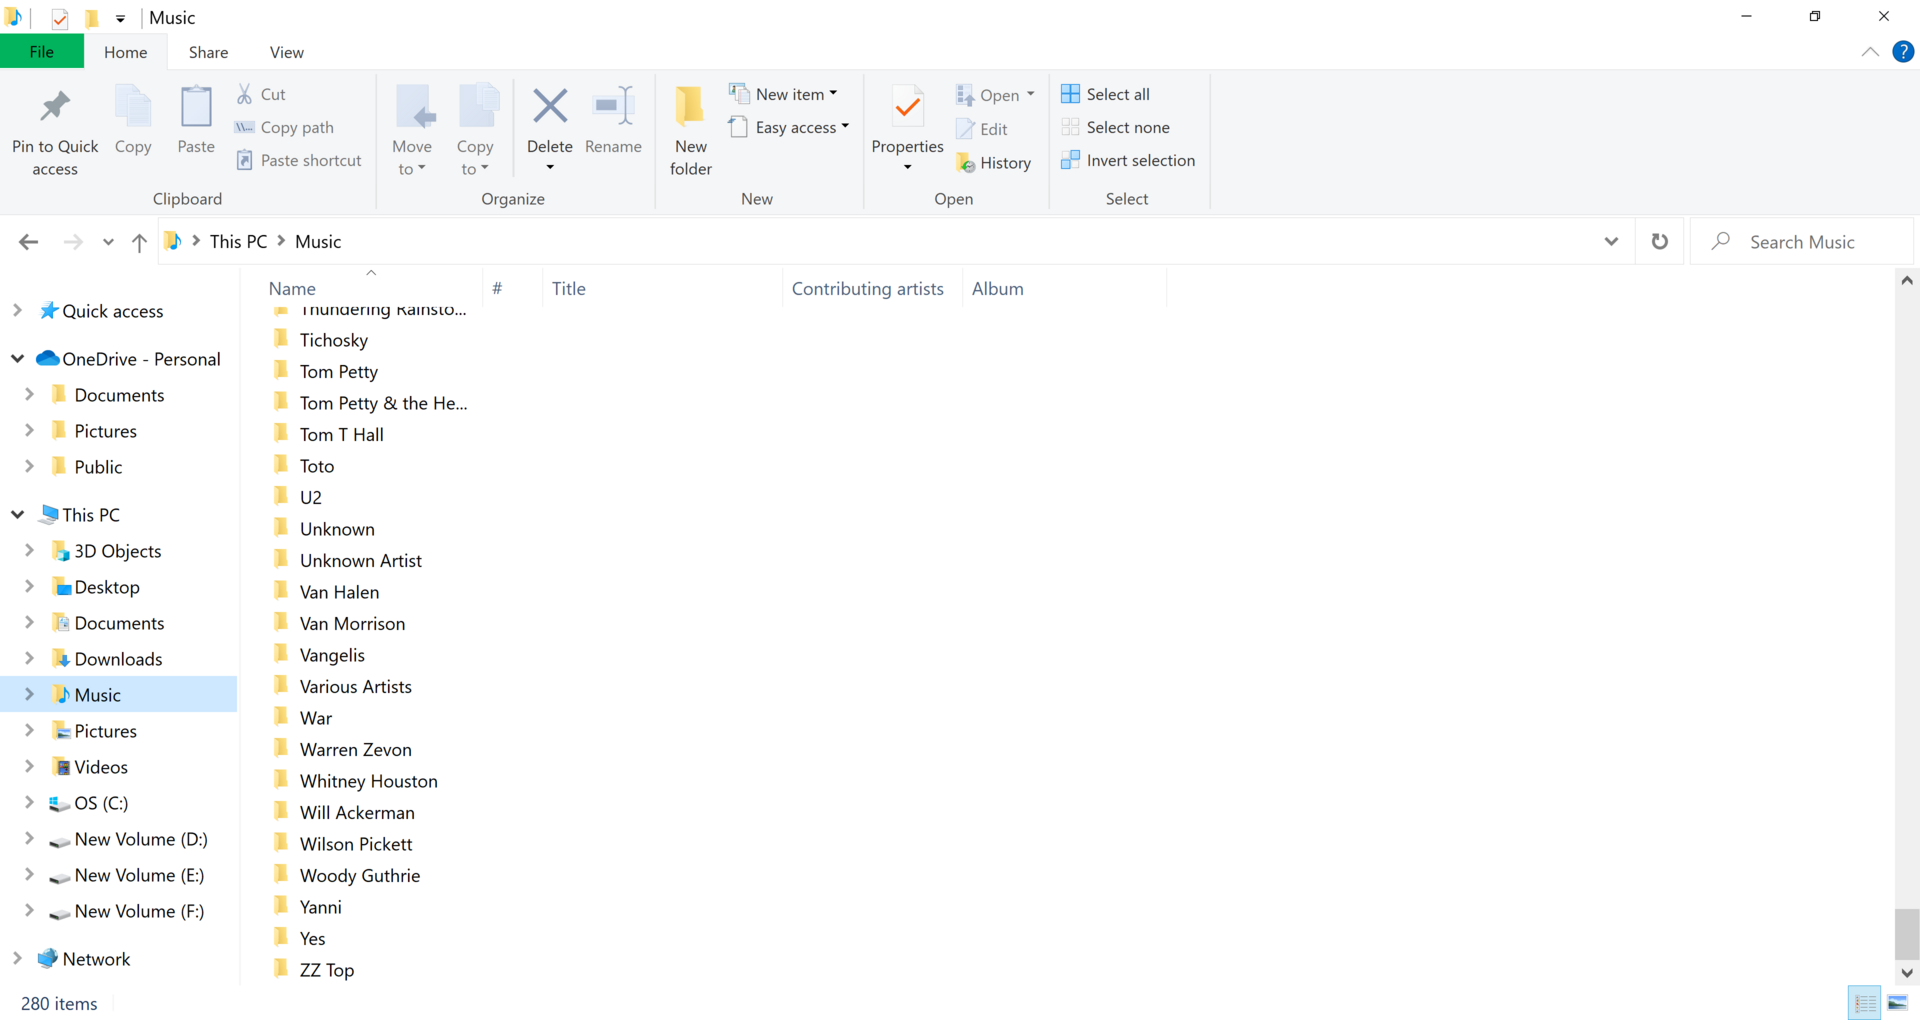Switch to Large icons view layout
The image size is (1920, 1020).
(x=1897, y=1003)
